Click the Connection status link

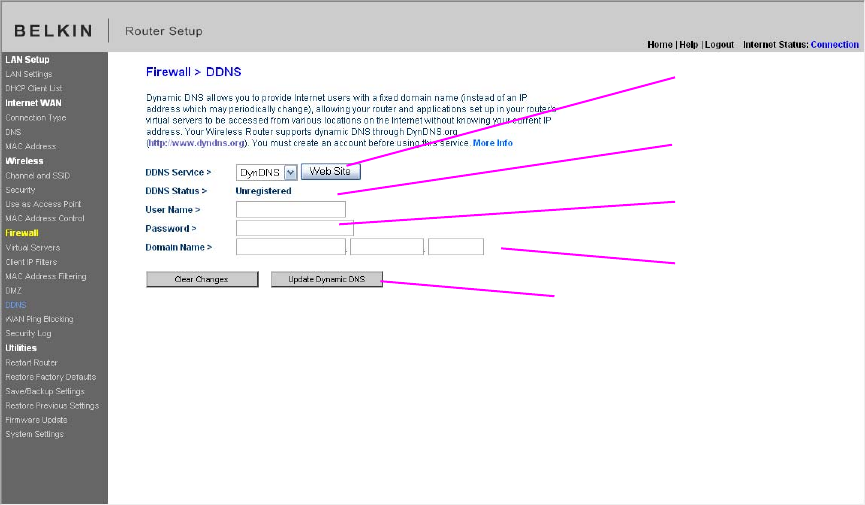click(835, 45)
